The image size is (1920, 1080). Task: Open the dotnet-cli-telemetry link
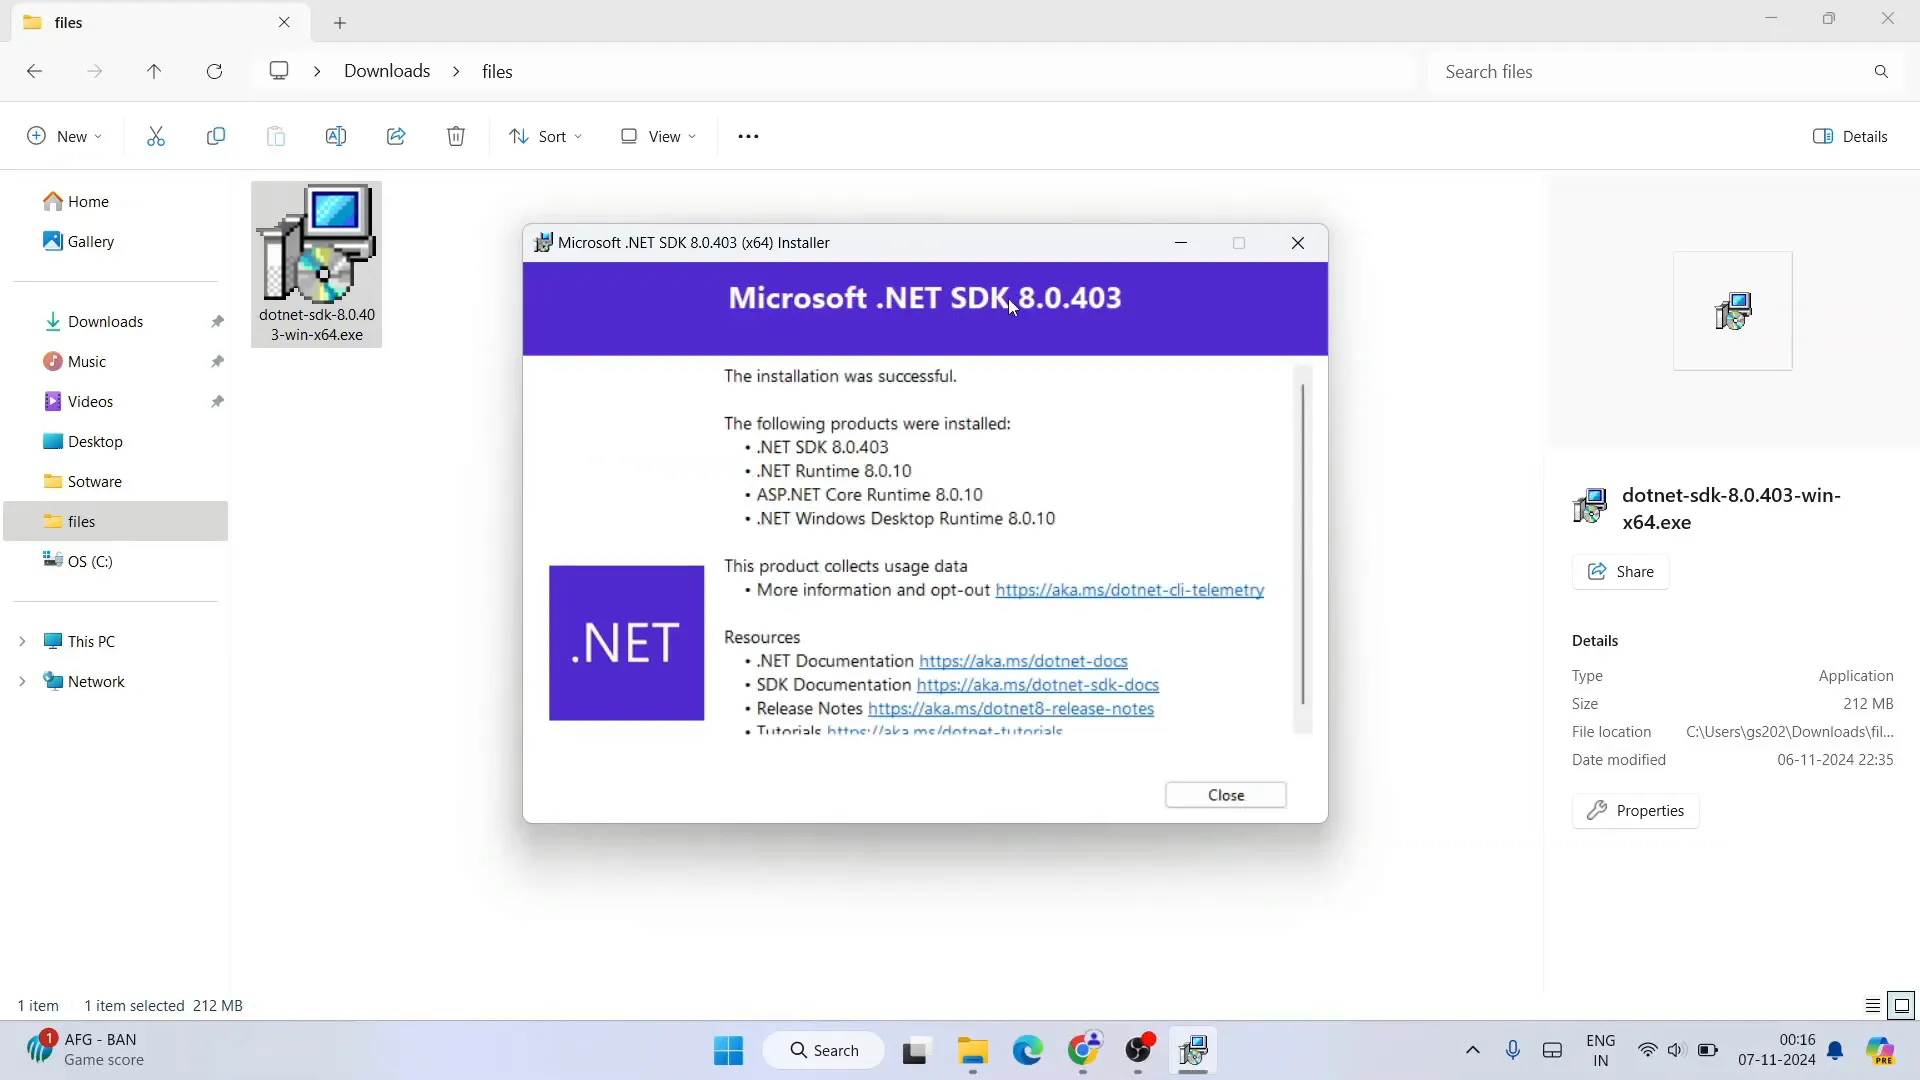pos(1130,590)
